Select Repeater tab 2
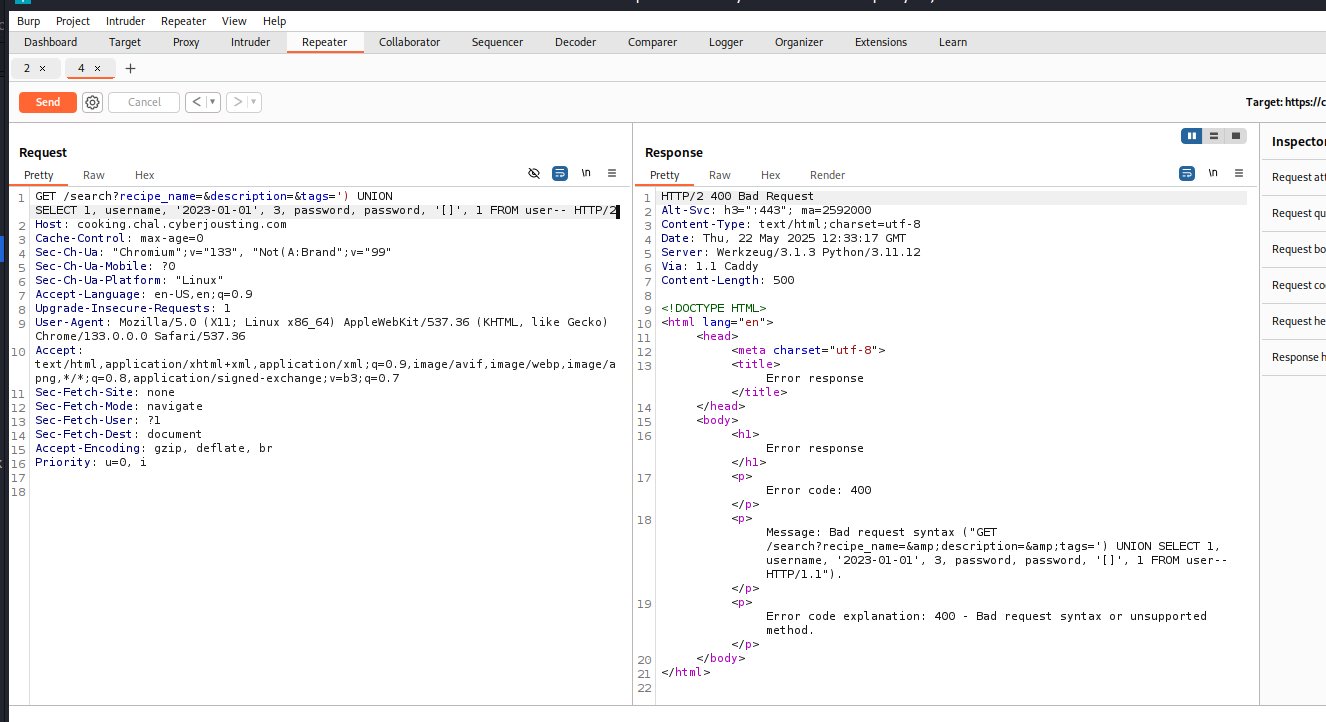Image resolution: width=1326 pixels, height=722 pixels. [x=27, y=68]
